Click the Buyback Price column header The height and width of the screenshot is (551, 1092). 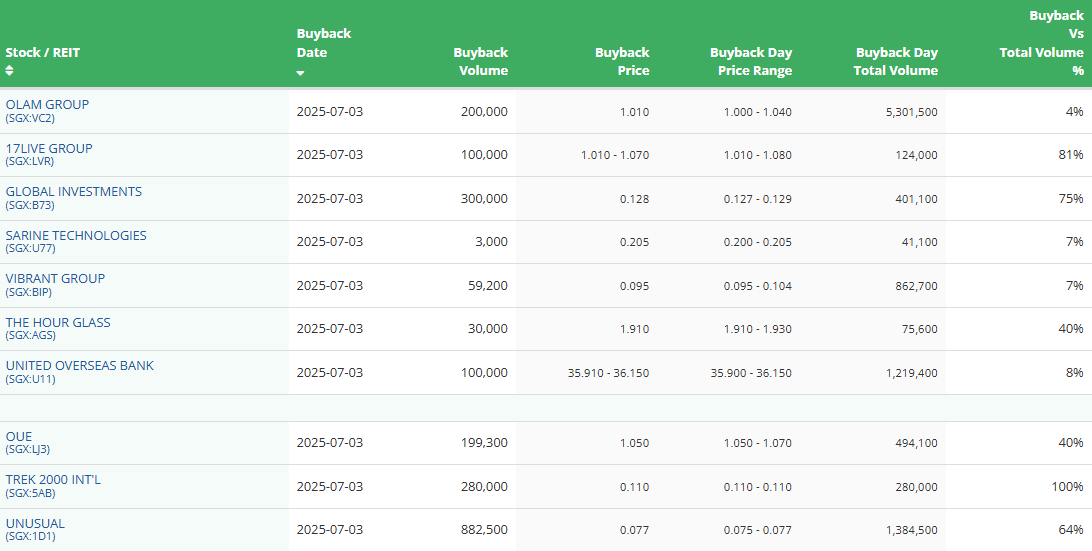pyautogui.click(x=622, y=61)
